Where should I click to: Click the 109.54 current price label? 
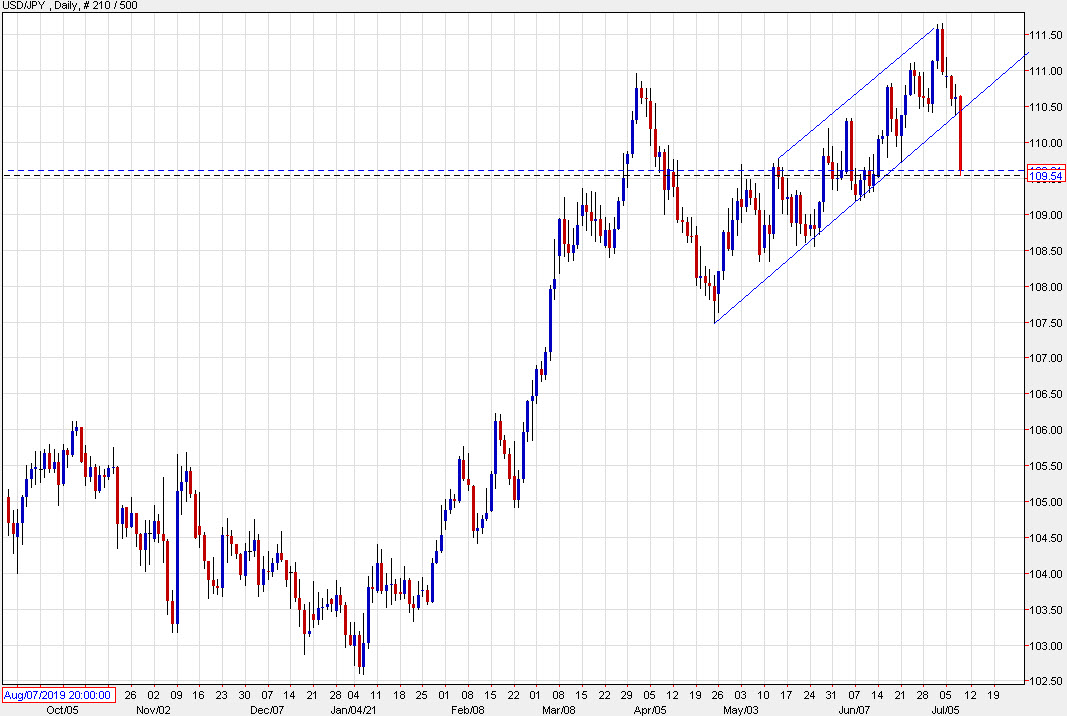pos(1046,176)
